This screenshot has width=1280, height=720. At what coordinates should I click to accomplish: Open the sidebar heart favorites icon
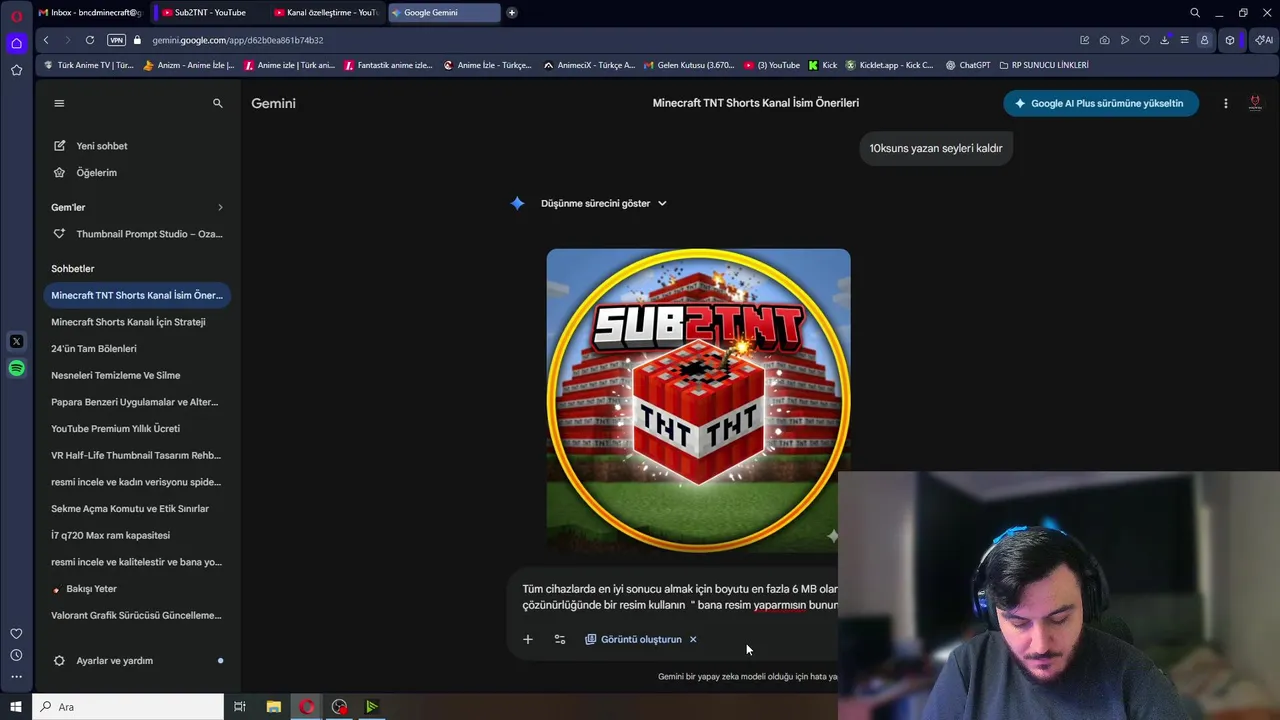[x=16, y=633]
